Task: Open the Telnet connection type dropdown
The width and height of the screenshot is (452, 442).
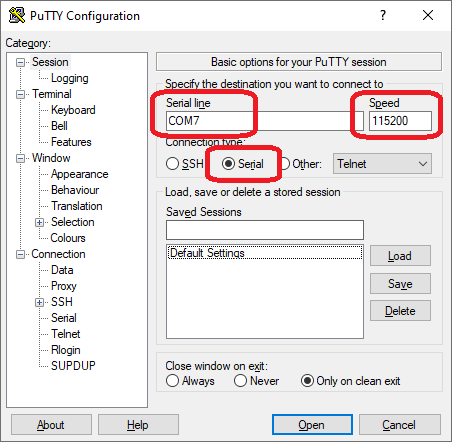Action: [x=382, y=164]
